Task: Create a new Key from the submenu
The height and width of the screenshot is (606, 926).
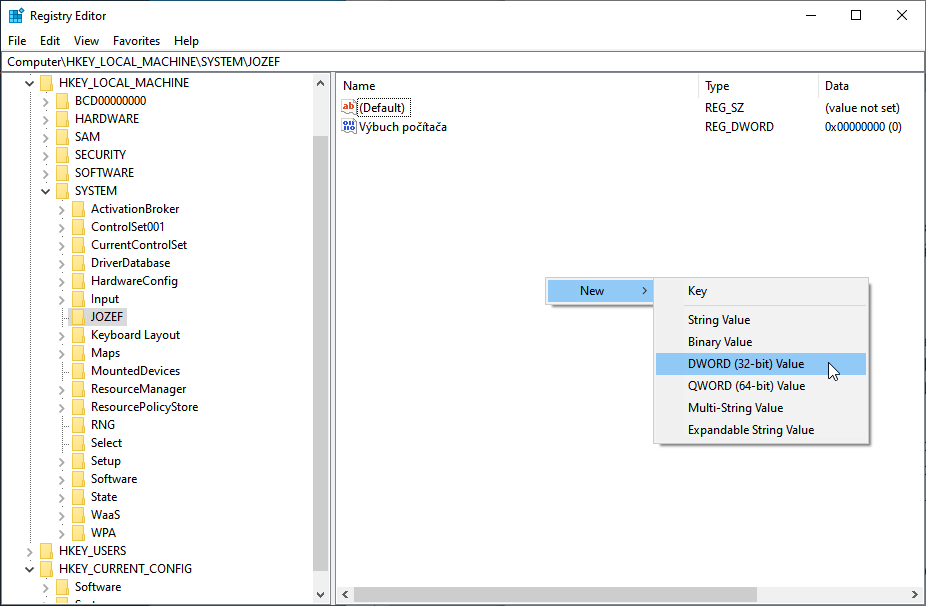Action: tap(697, 291)
